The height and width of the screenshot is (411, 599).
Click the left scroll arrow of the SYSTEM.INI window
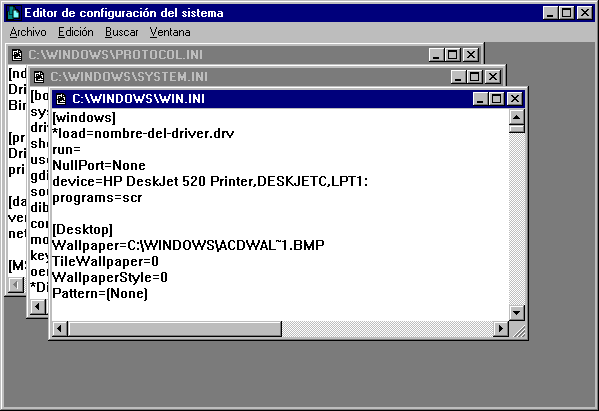point(37,306)
